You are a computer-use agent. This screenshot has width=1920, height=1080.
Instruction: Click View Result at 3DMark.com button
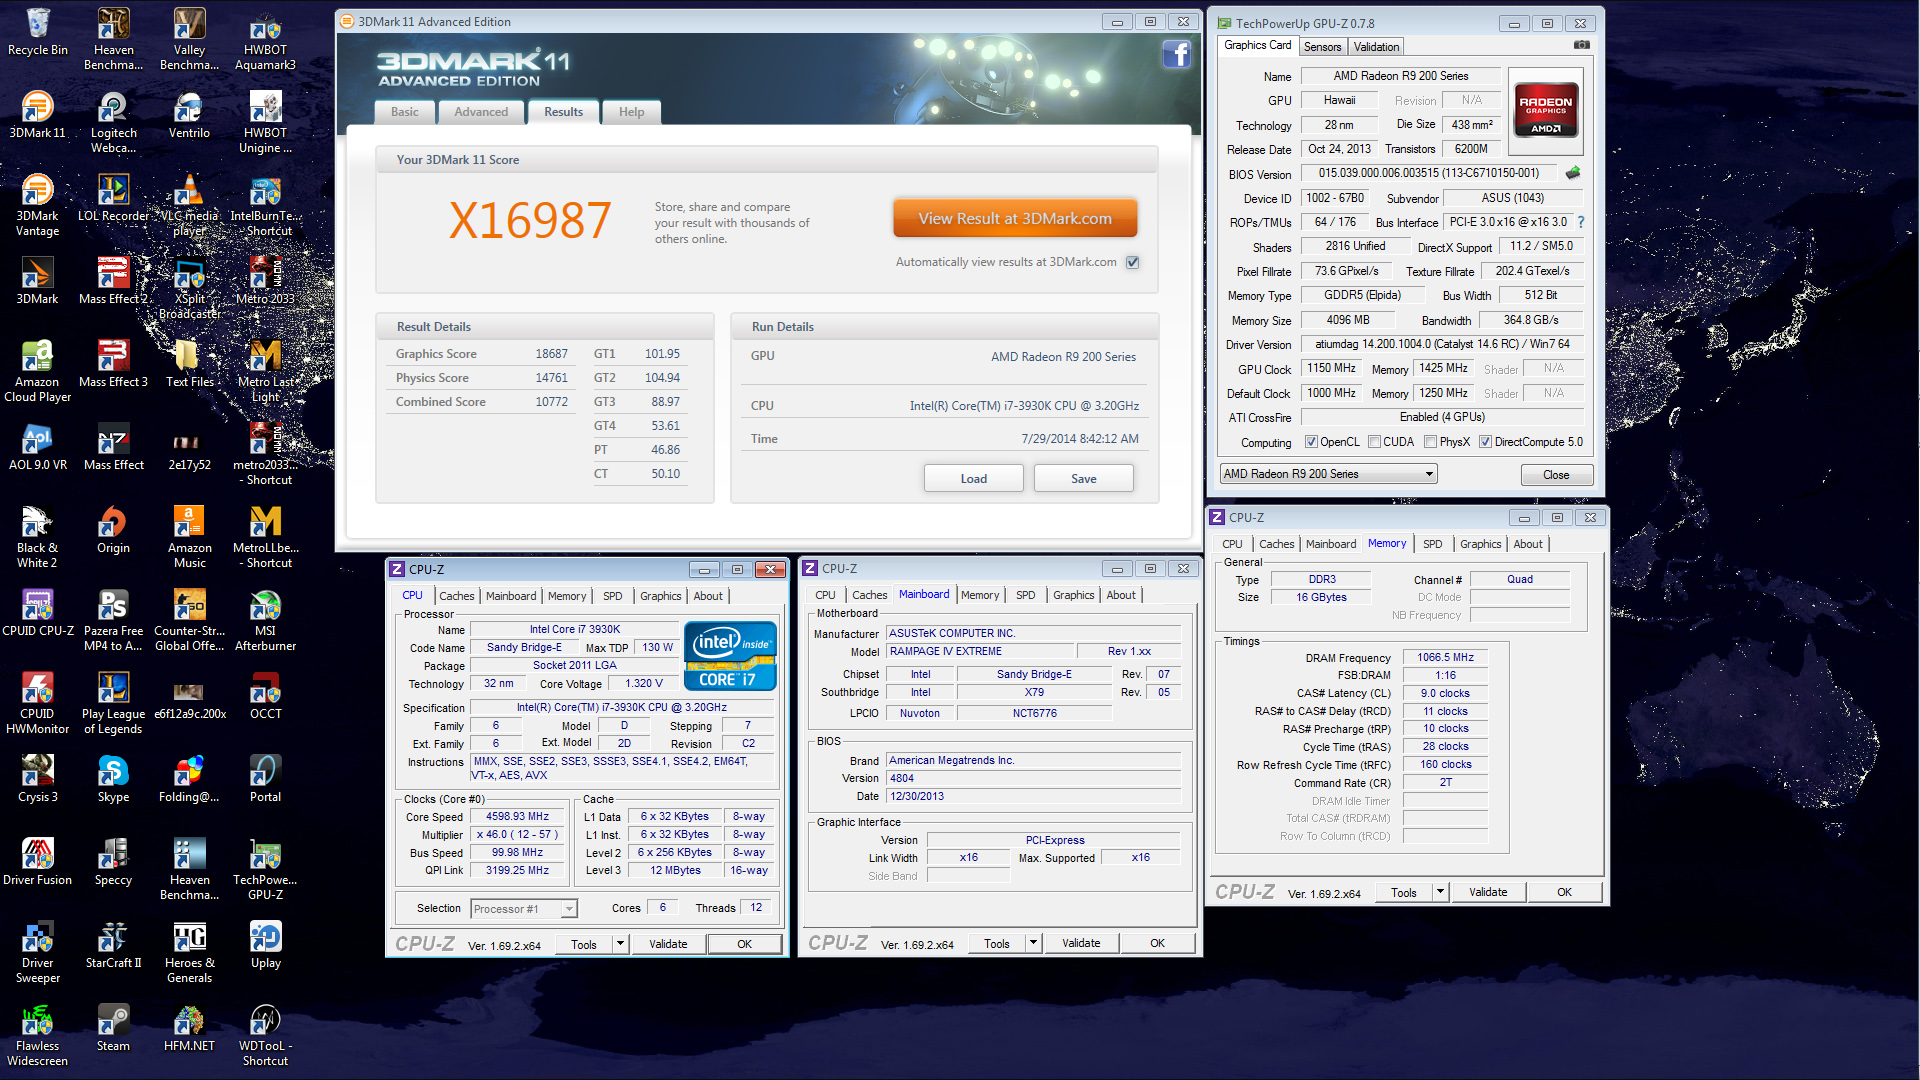tap(1015, 218)
